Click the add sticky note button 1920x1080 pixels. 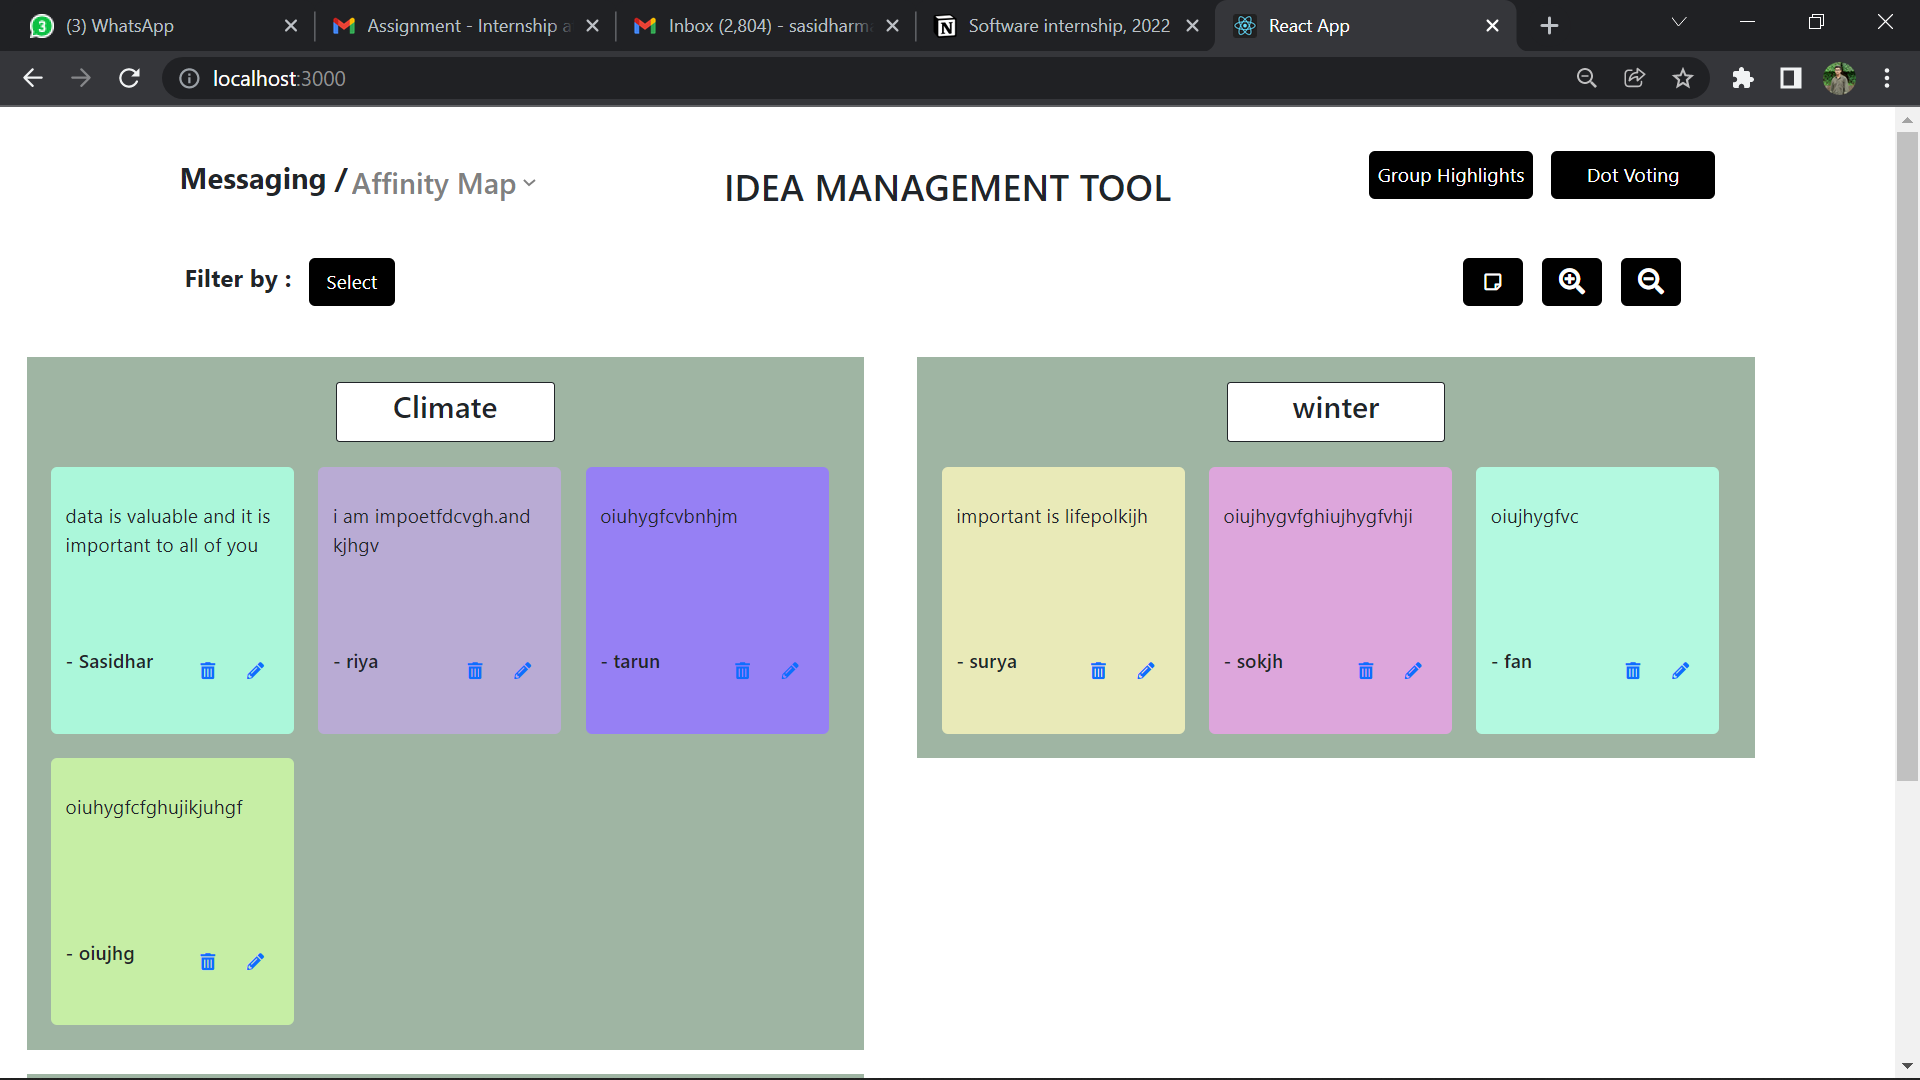pyautogui.click(x=1493, y=282)
